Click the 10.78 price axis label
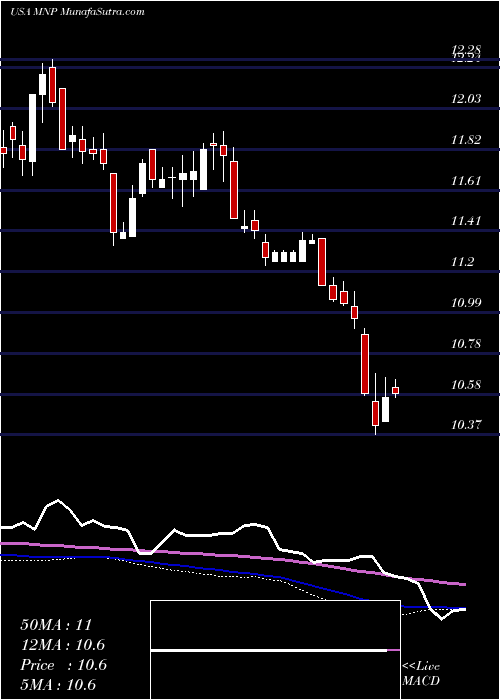The width and height of the screenshot is (500, 700). [x=466, y=344]
